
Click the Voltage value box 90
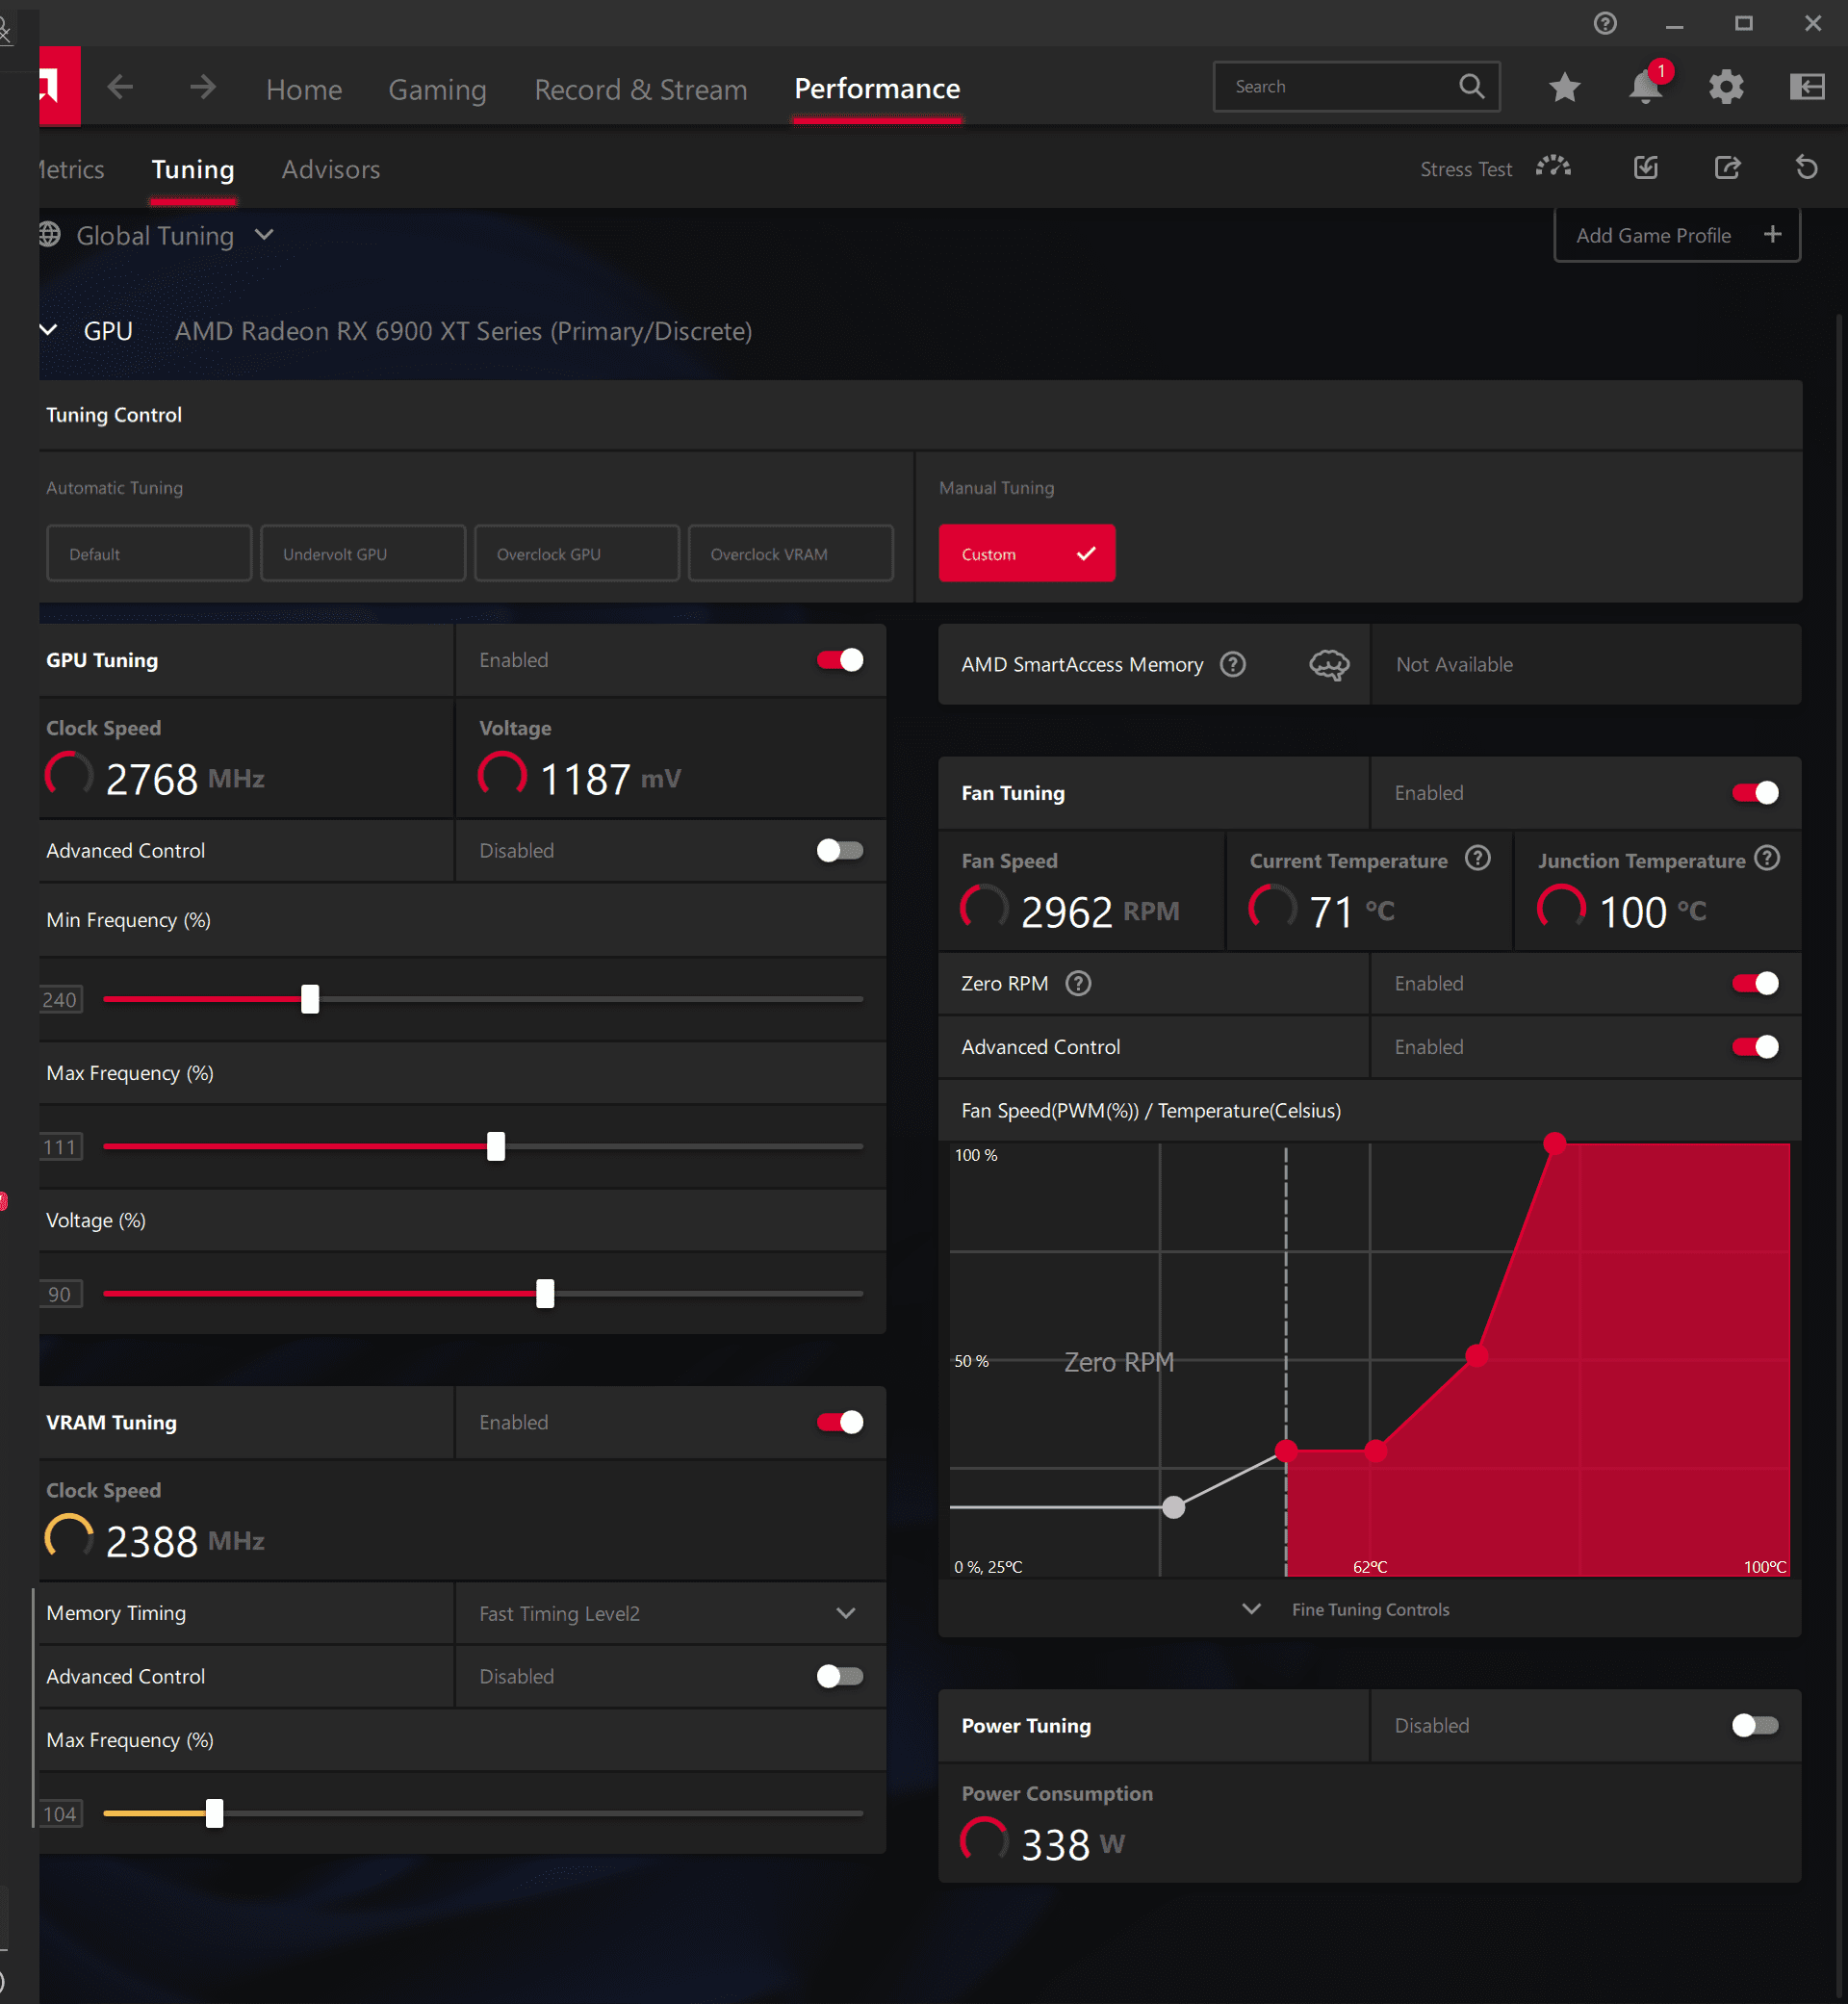59,1294
